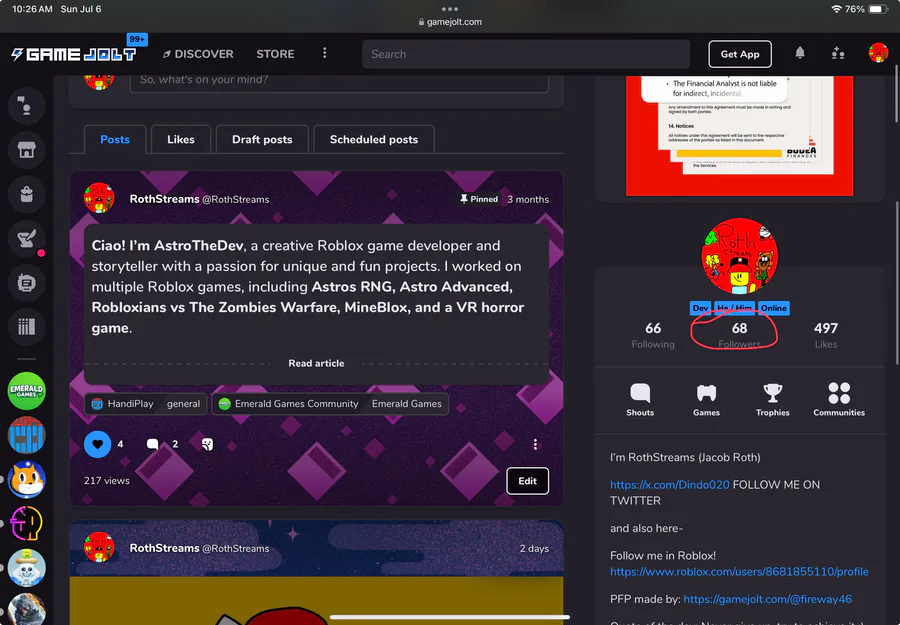Open profile Communities
The image size is (900, 625).
point(839,400)
